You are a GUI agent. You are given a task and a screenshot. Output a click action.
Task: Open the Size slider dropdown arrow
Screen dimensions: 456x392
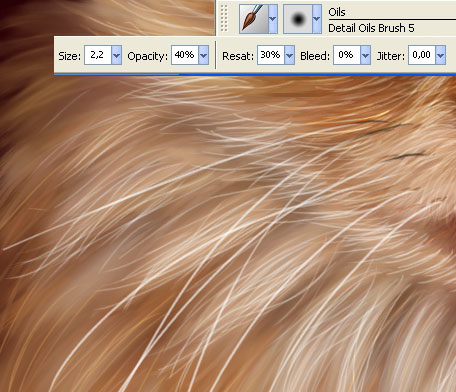[x=117, y=55]
